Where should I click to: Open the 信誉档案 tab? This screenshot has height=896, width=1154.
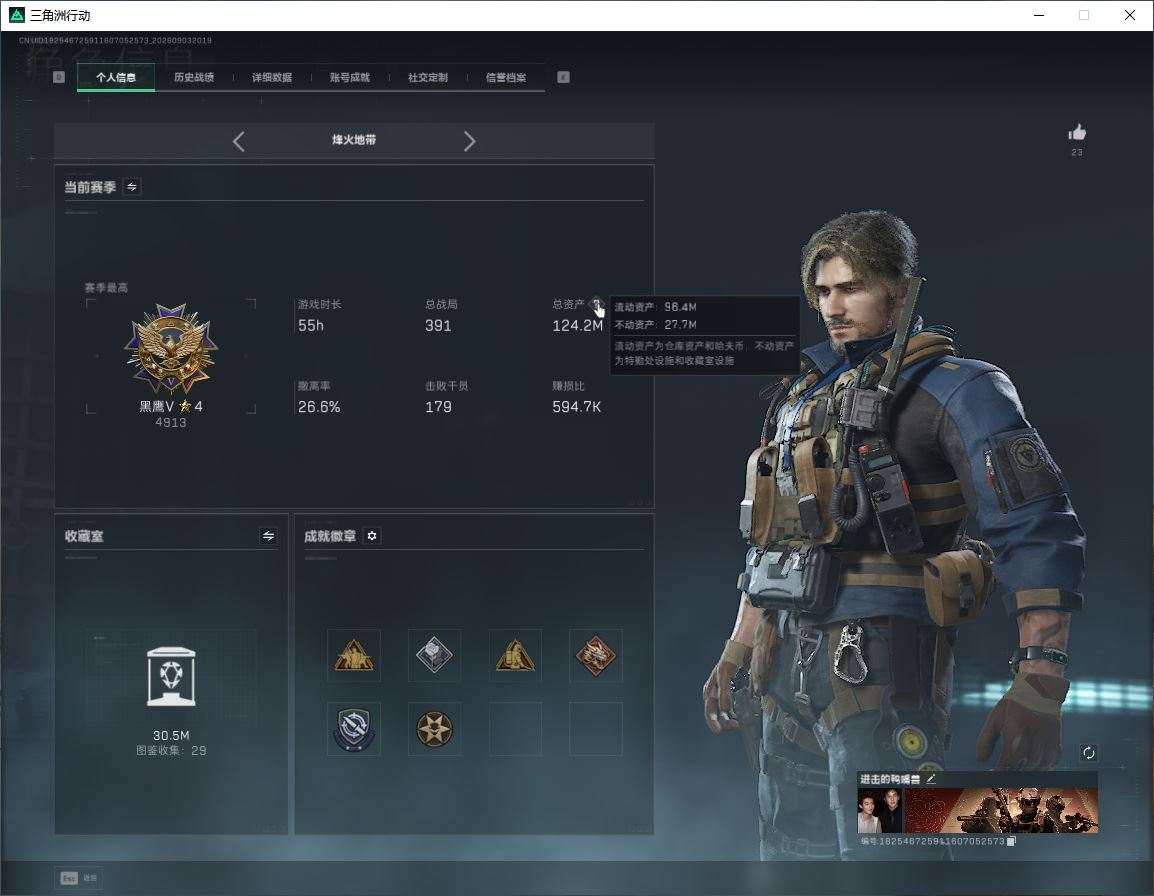(x=506, y=77)
